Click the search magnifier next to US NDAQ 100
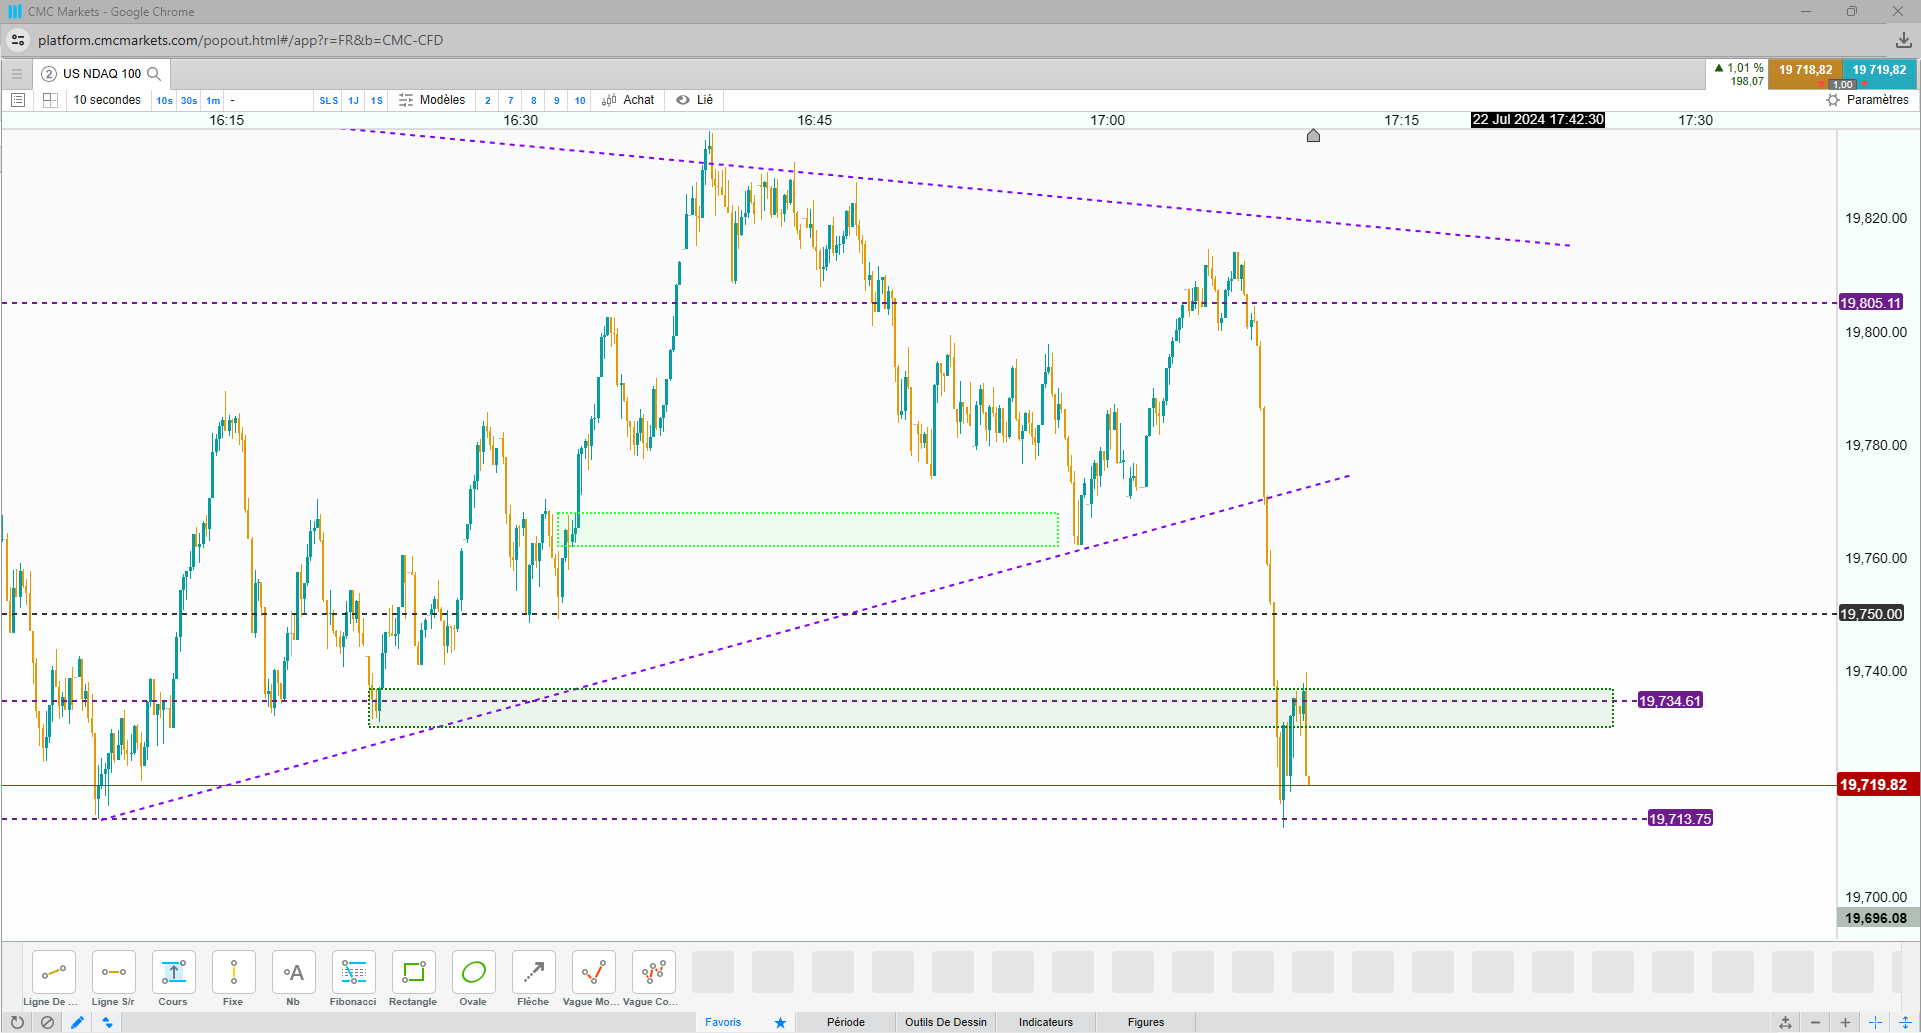The width and height of the screenshot is (1921, 1033). point(154,74)
